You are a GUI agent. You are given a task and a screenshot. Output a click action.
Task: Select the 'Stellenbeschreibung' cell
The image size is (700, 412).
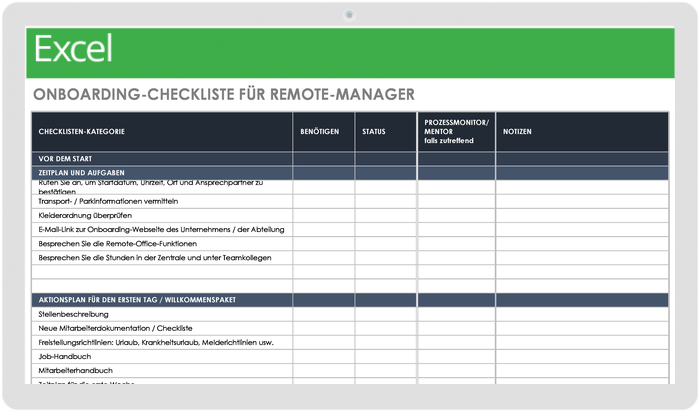[x=162, y=314]
